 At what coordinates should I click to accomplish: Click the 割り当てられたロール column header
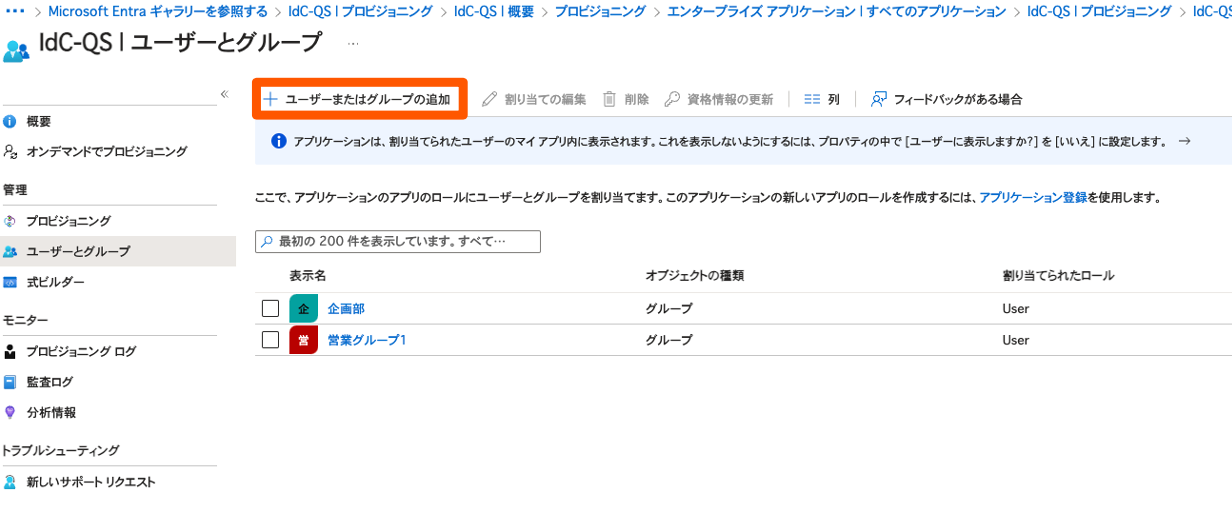pos(1058,275)
